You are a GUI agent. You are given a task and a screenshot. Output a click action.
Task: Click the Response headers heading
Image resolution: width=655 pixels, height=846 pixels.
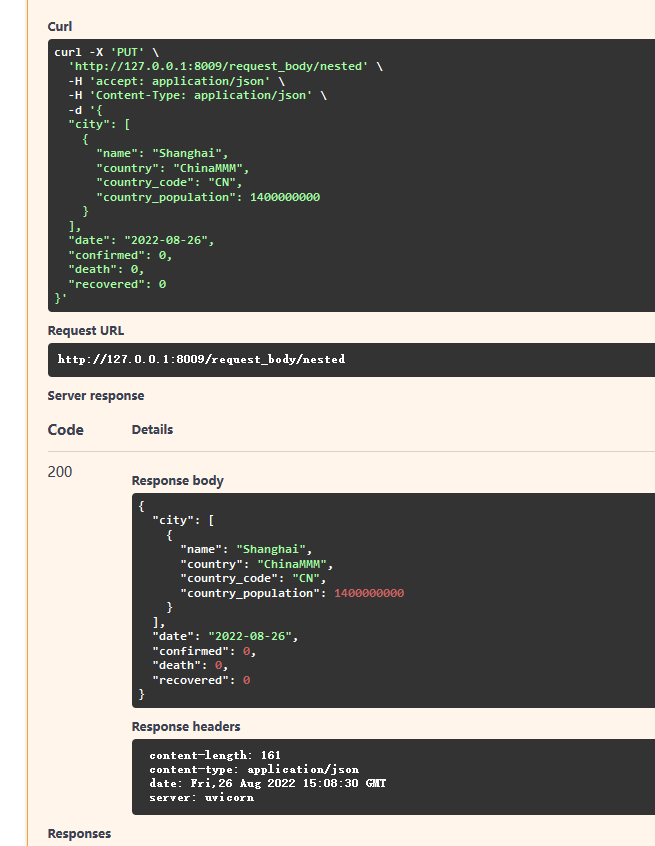186,727
